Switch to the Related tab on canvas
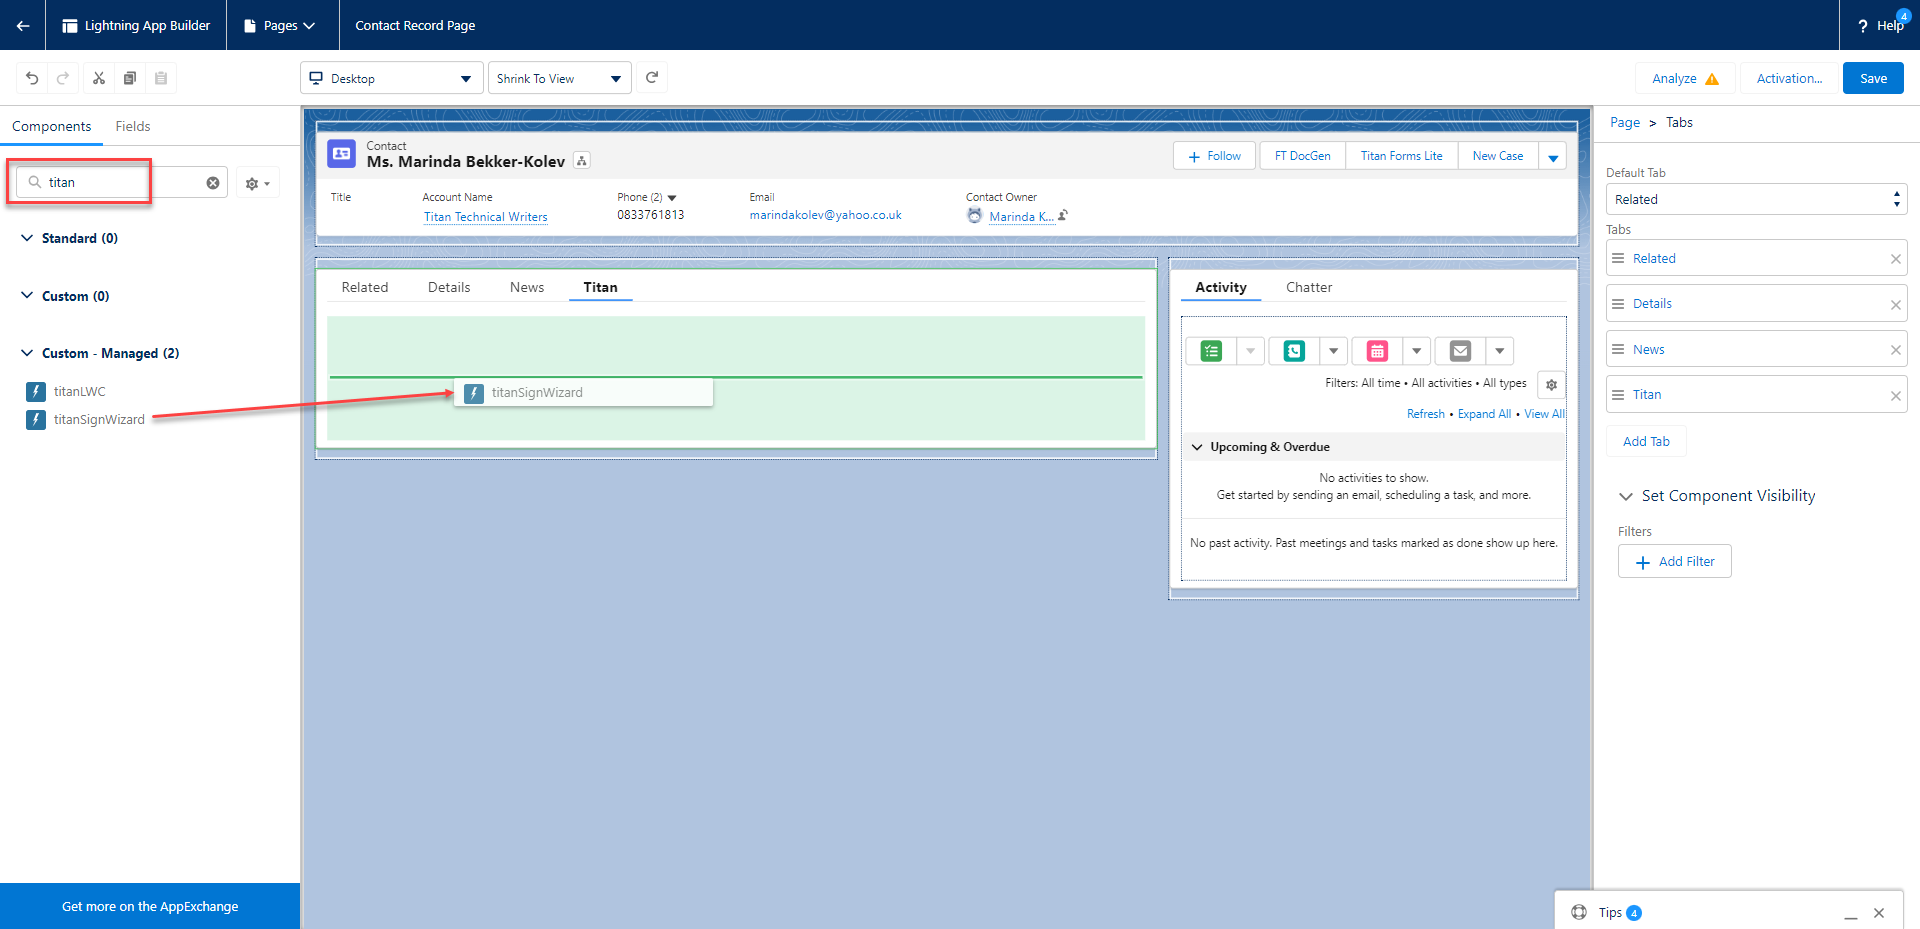1920x929 pixels. click(365, 287)
